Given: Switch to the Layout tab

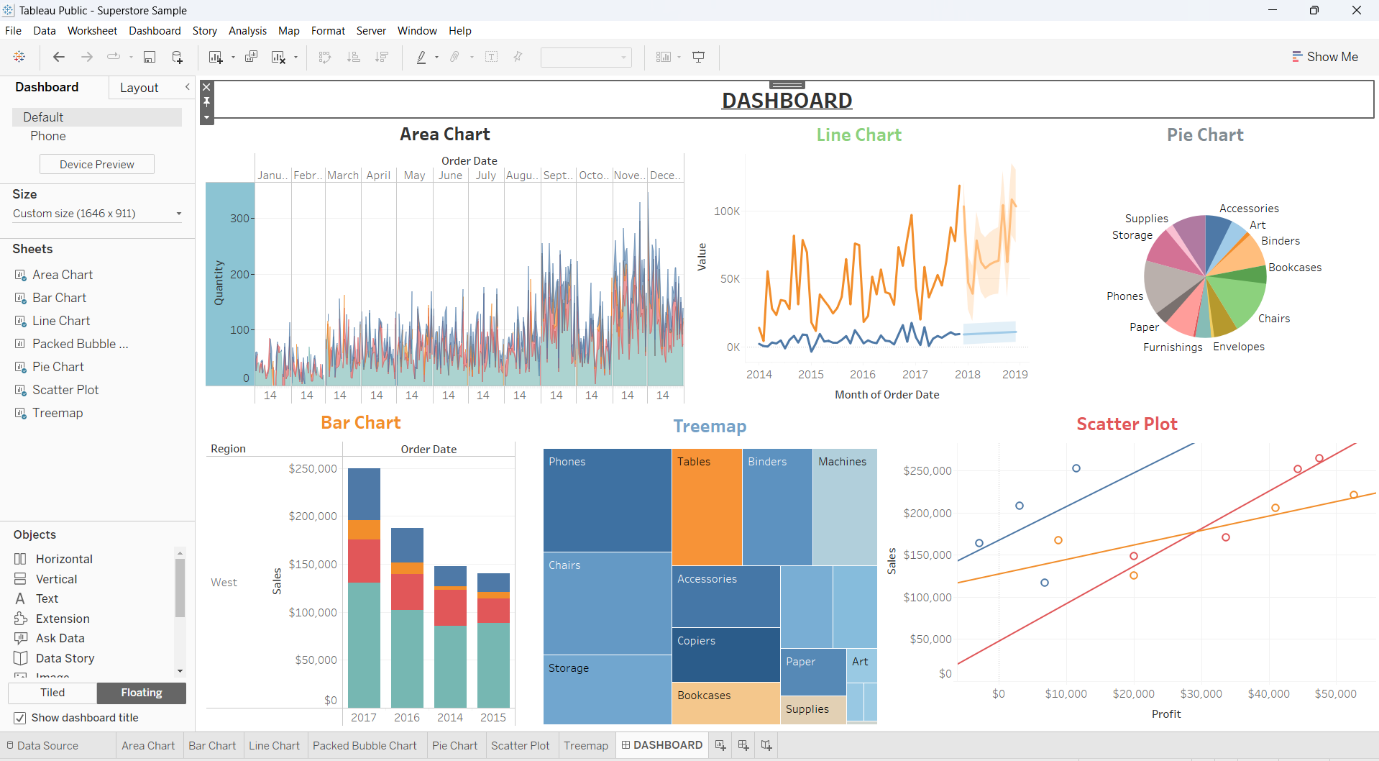Looking at the screenshot, I should [139, 87].
